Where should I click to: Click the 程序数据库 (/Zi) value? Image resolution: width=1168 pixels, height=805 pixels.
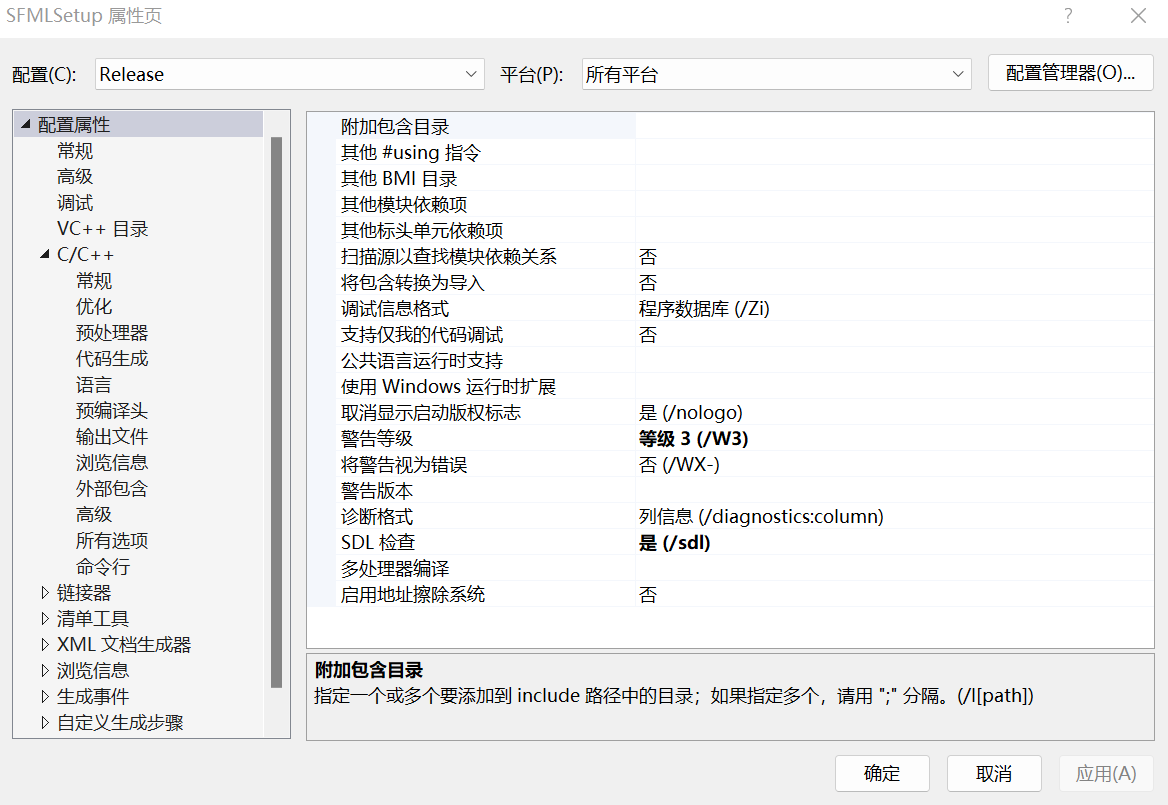pos(704,309)
